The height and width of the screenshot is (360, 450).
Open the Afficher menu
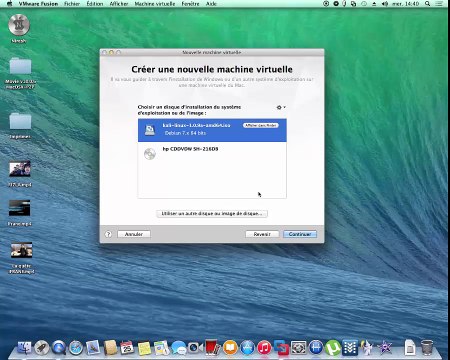tap(119, 4)
